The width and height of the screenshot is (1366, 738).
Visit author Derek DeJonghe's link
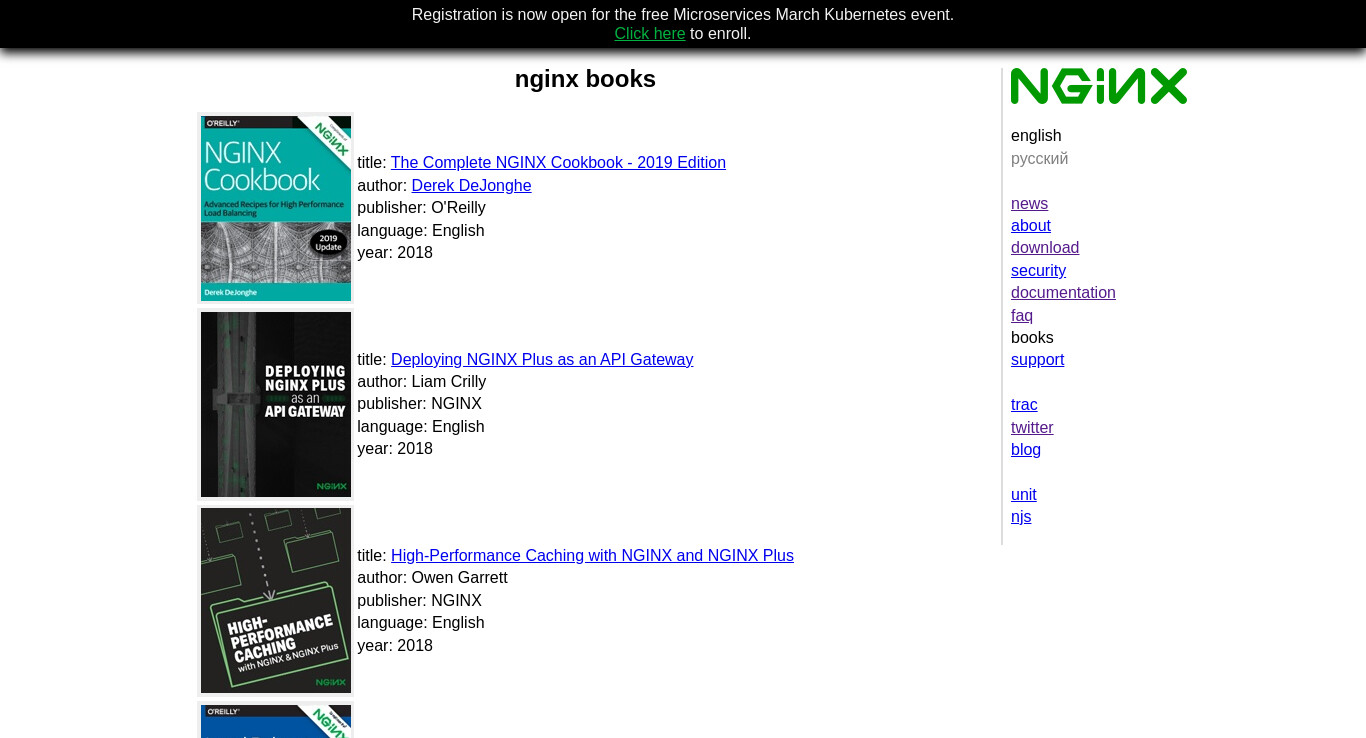click(x=471, y=186)
